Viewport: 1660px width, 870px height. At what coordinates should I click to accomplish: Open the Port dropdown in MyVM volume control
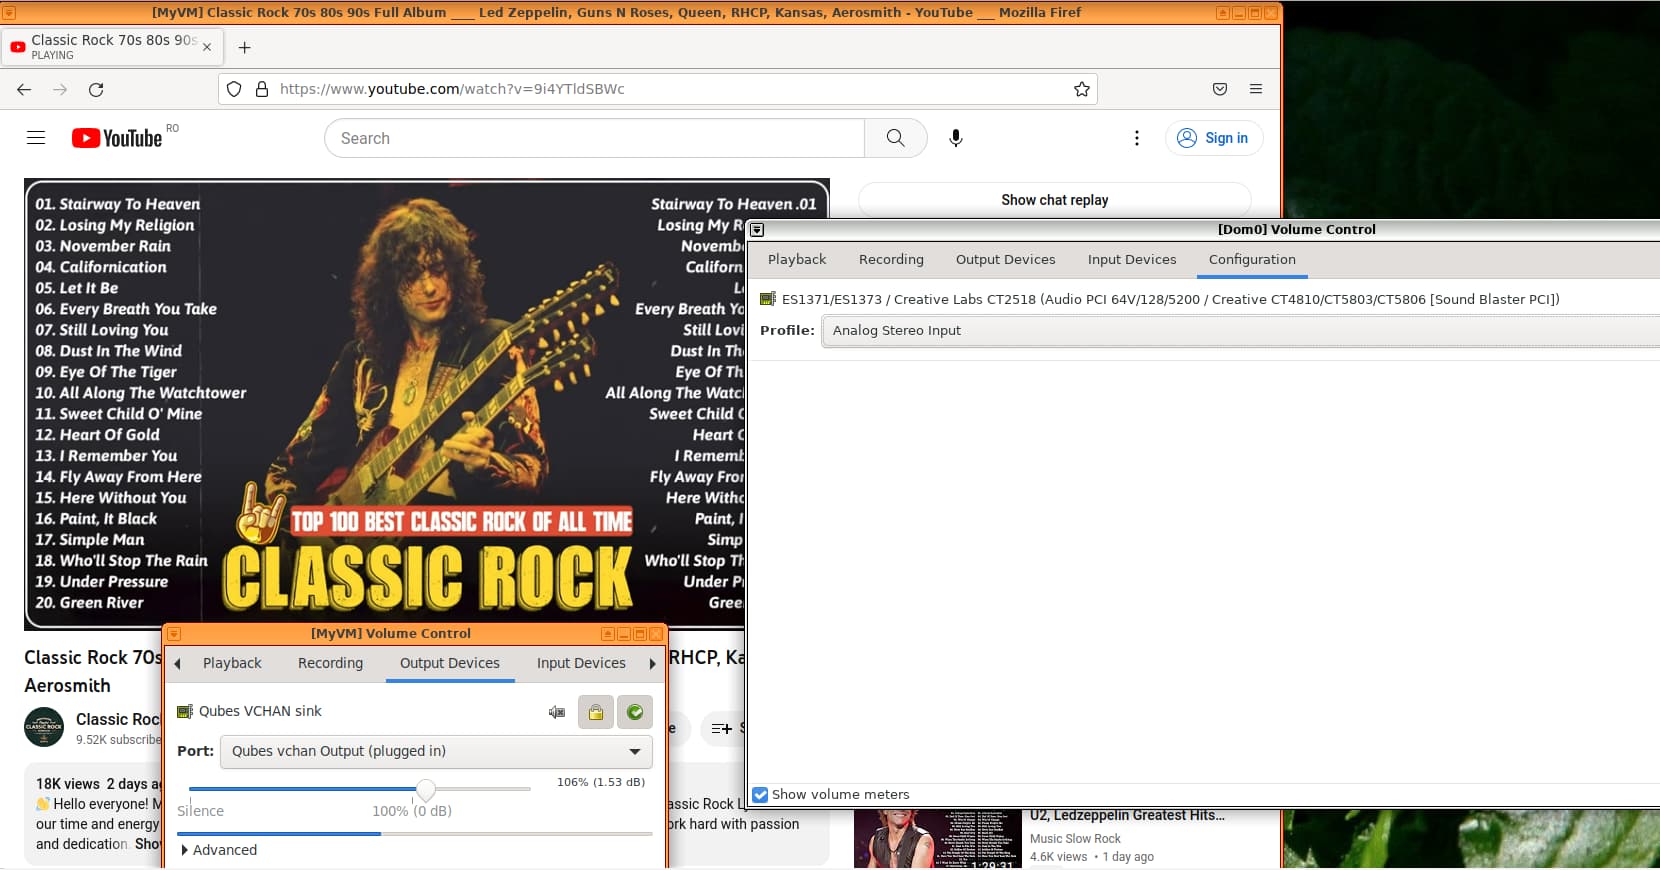436,751
